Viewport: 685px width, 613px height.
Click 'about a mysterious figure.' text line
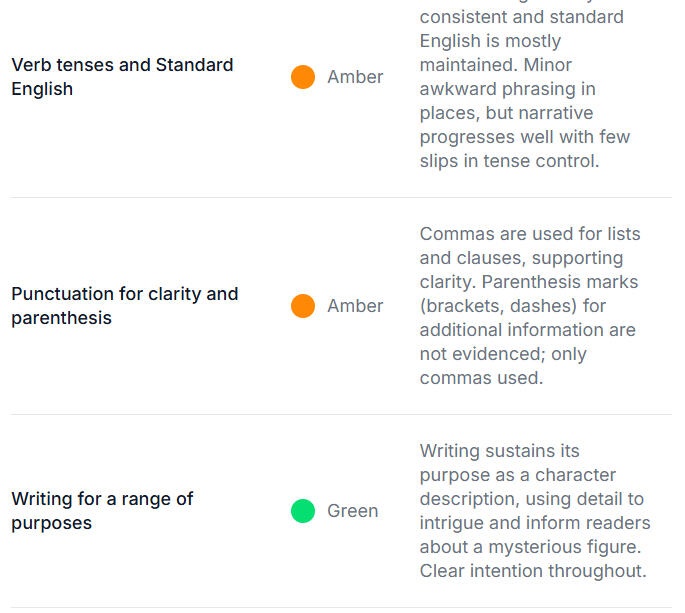coord(528,547)
